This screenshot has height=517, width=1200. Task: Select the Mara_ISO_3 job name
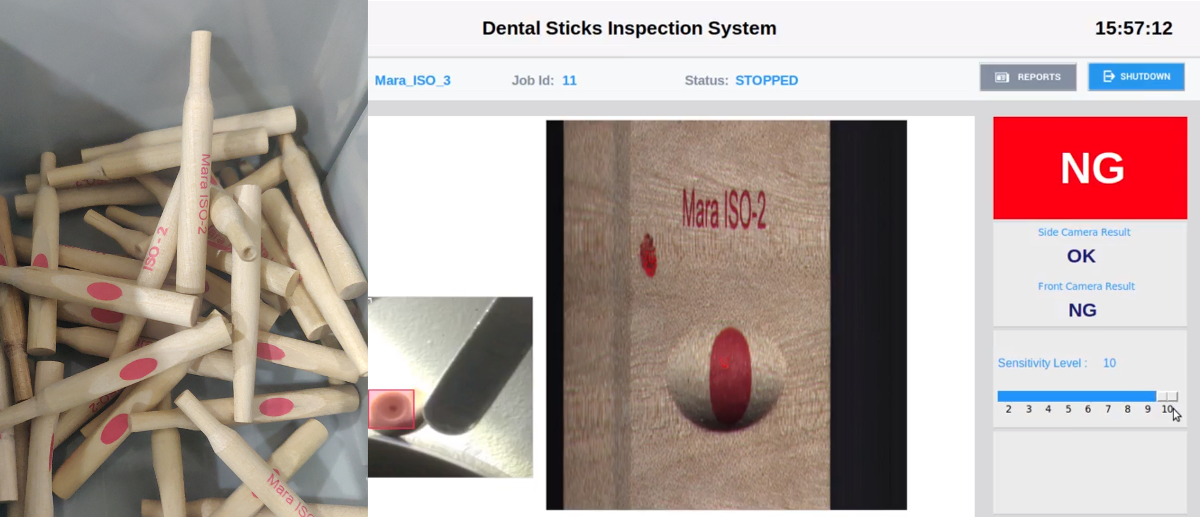412,80
